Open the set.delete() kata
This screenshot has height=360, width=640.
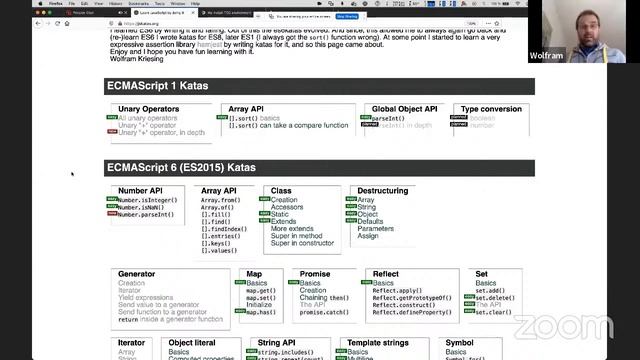tap(495, 298)
